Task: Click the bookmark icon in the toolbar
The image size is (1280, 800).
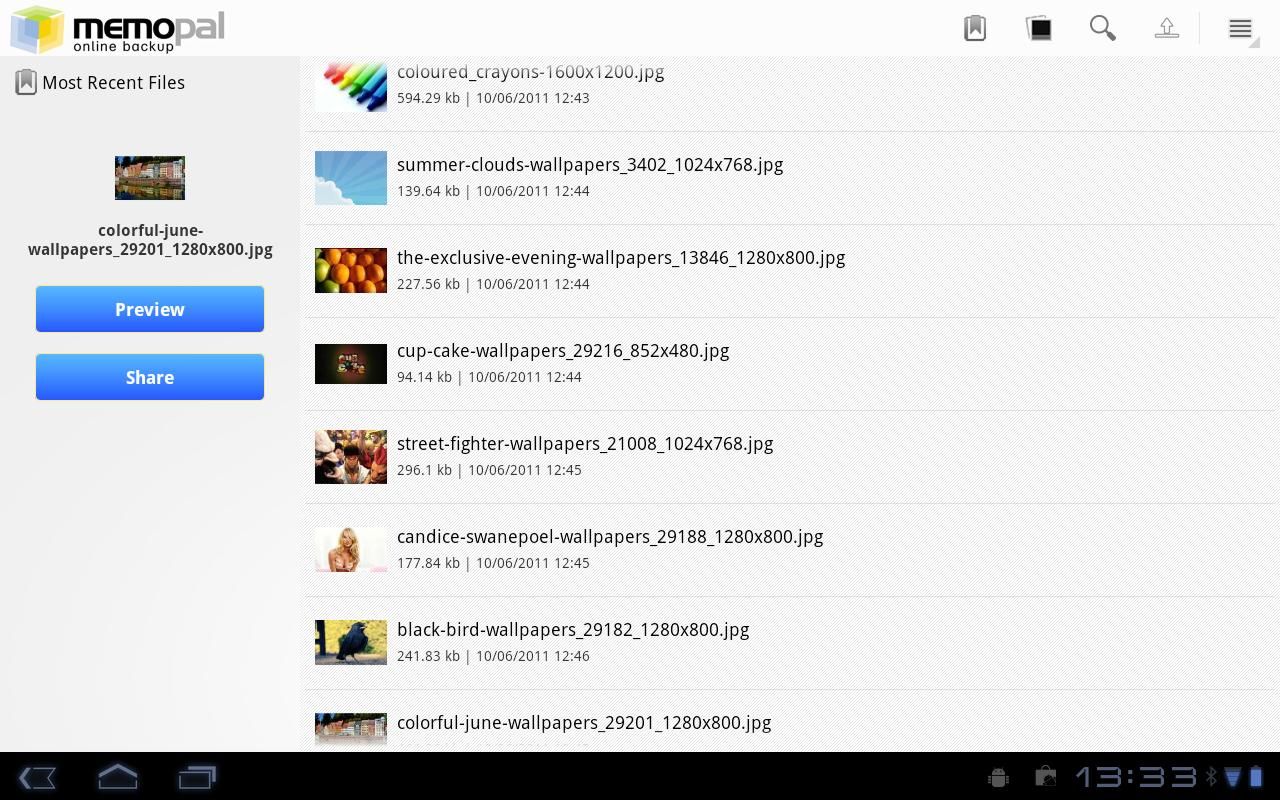Action: [x=974, y=28]
